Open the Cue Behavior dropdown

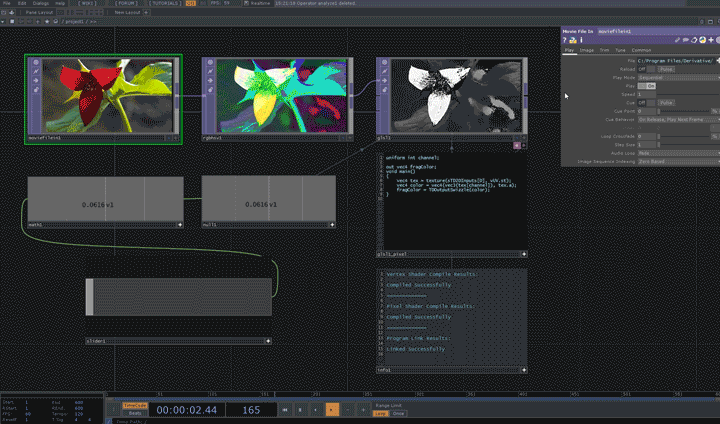tap(679, 119)
